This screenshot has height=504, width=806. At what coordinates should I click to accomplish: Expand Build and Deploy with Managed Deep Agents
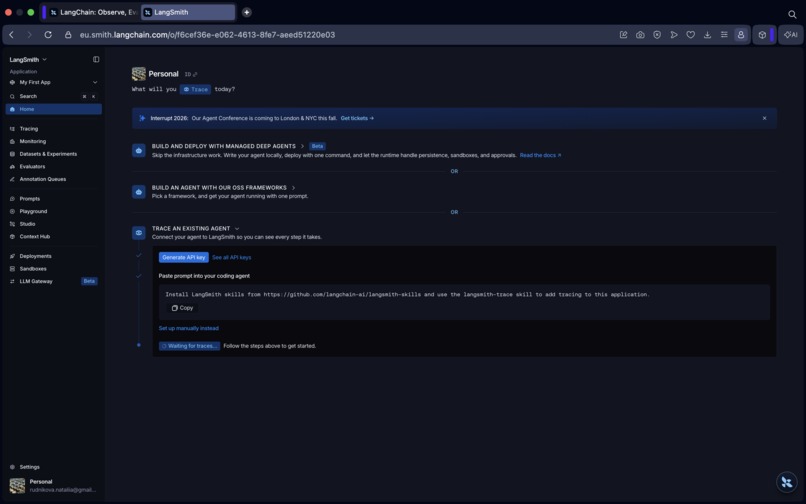[x=302, y=146]
